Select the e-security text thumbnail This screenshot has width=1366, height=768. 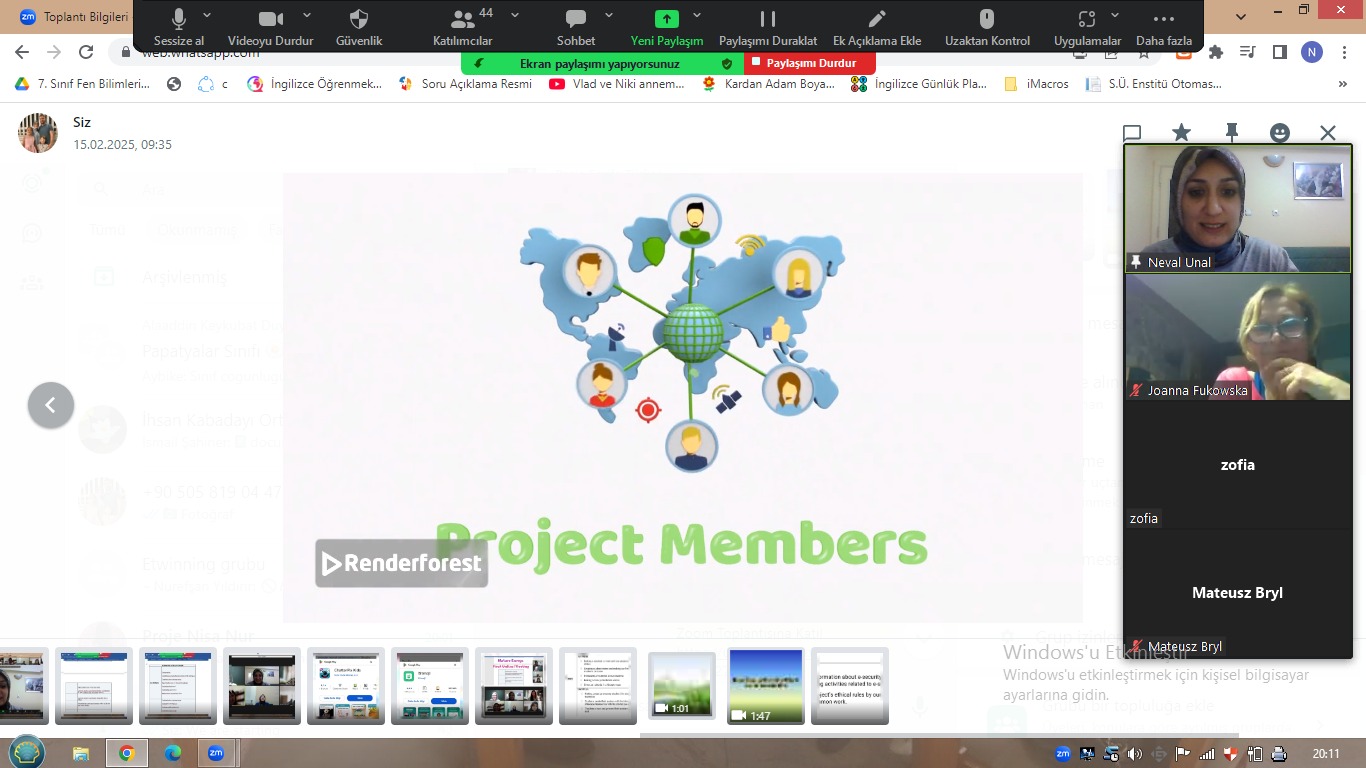[850, 685]
